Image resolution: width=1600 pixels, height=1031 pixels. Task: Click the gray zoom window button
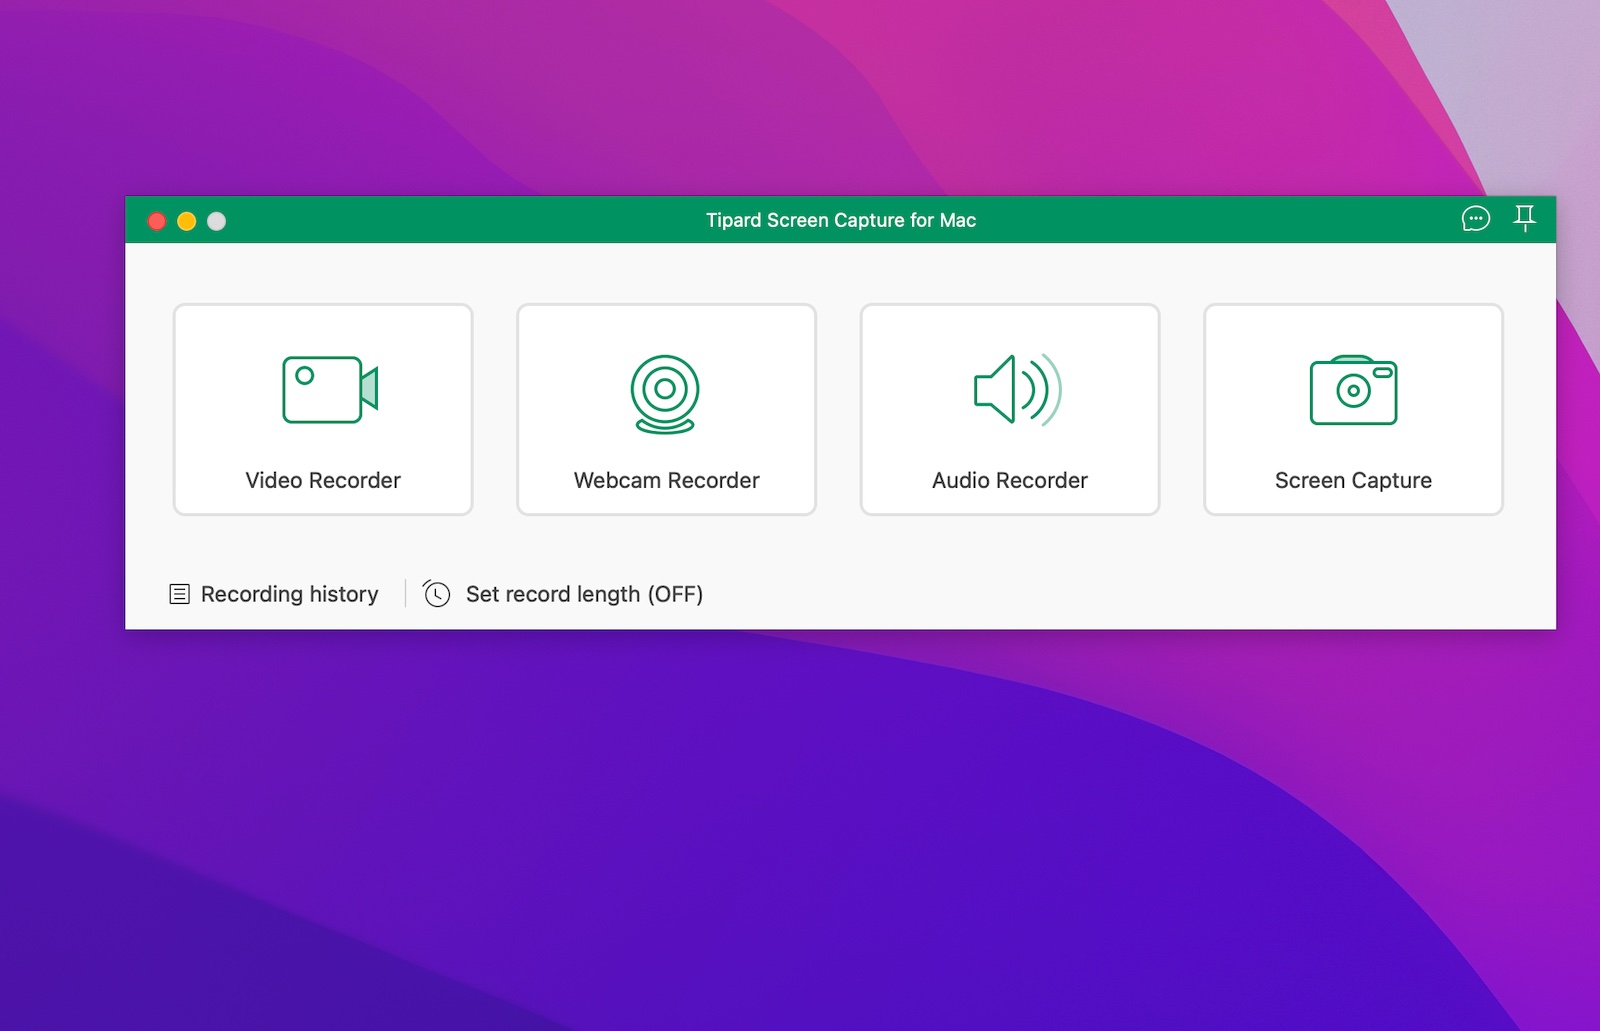[217, 221]
